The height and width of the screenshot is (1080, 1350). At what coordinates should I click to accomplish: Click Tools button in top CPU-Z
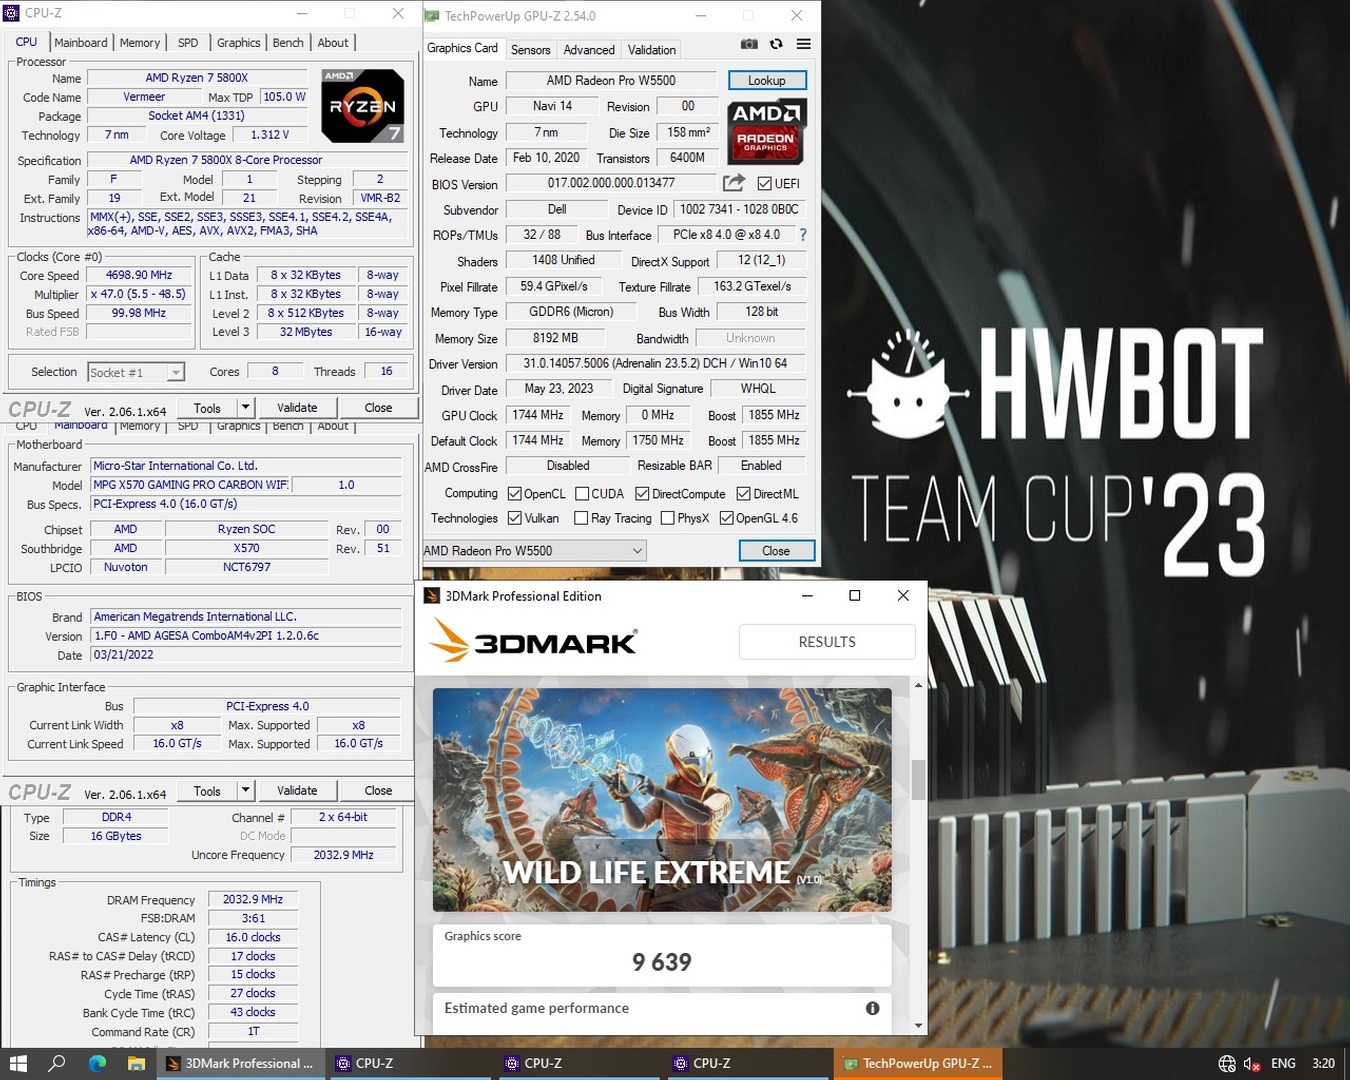point(207,407)
